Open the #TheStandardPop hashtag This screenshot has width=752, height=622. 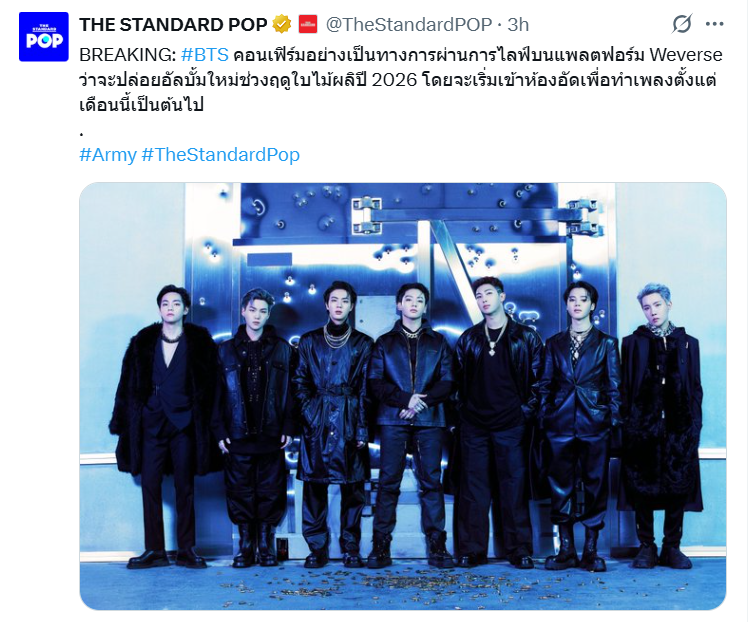click(x=221, y=155)
